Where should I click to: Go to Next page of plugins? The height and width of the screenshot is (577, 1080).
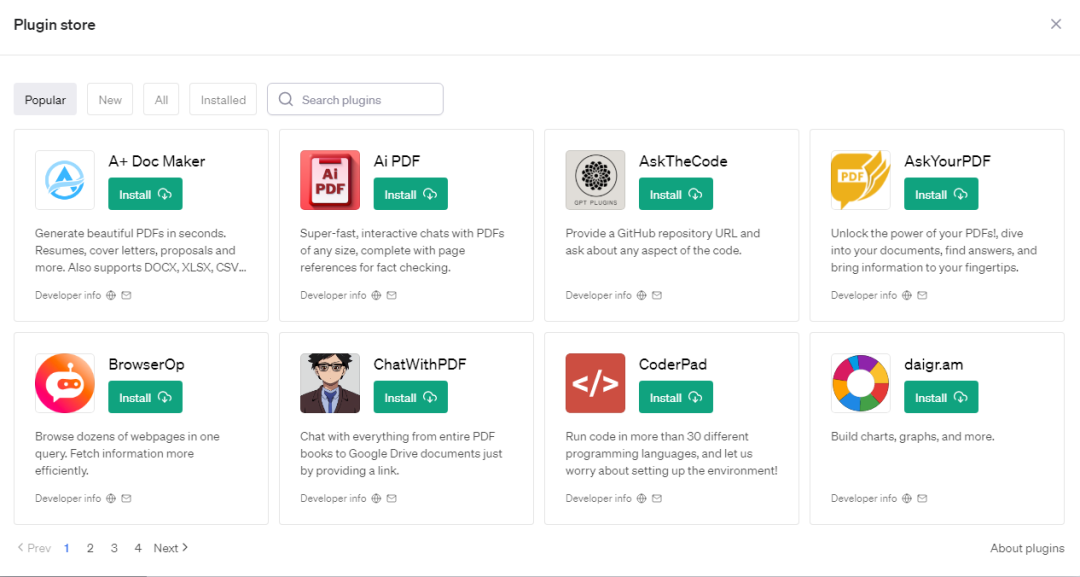tap(171, 548)
